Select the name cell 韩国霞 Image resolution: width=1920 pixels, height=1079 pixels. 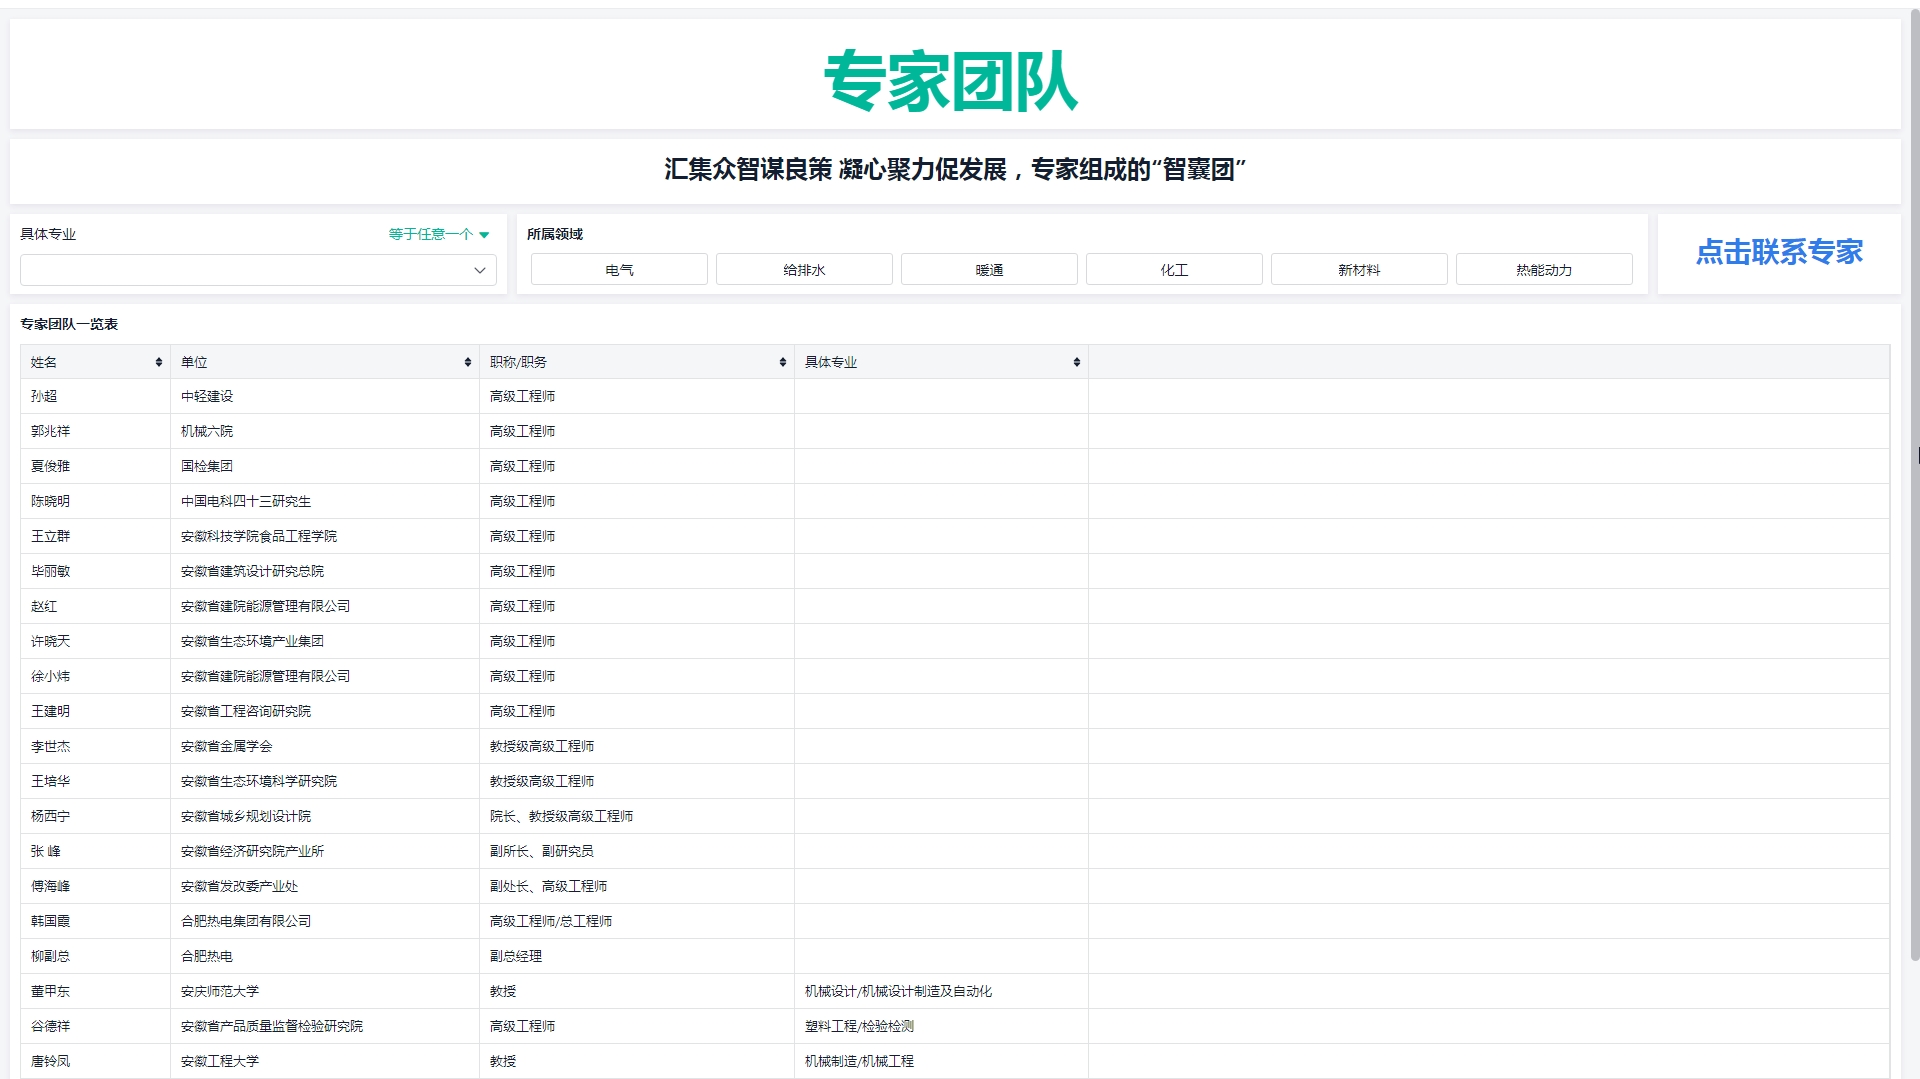click(x=95, y=921)
